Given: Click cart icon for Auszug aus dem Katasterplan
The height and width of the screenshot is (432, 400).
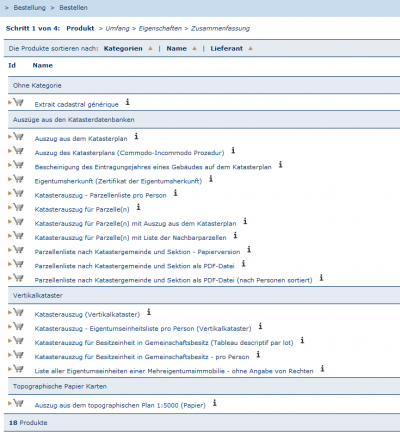Looking at the screenshot, I should pos(18,136).
